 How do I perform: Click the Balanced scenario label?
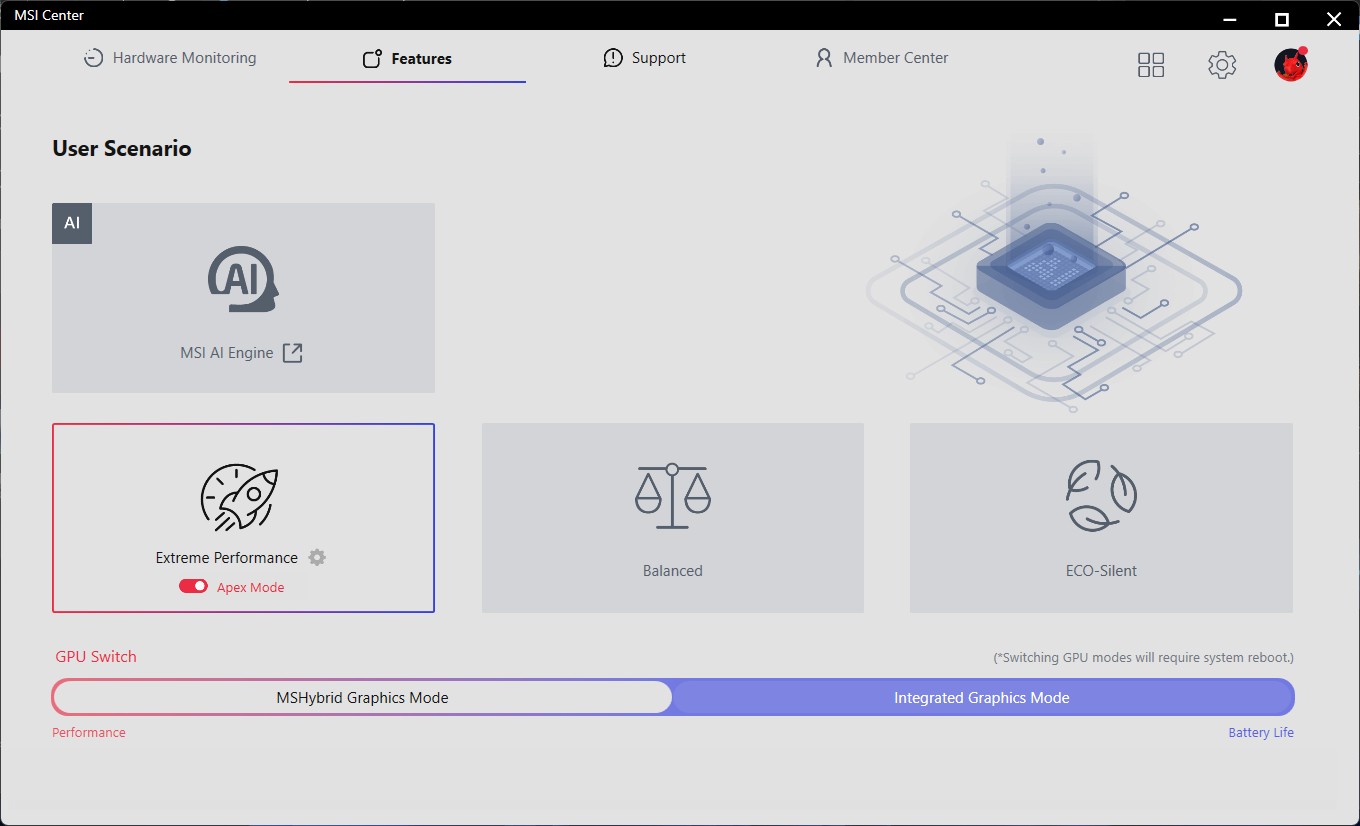[673, 571]
